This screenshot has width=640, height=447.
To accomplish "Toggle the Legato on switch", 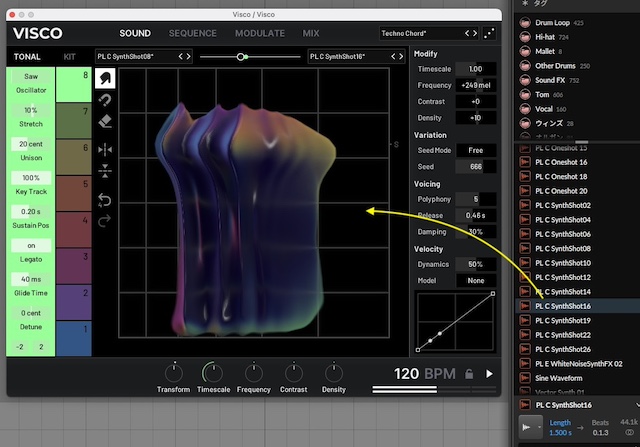I will click(x=30, y=246).
